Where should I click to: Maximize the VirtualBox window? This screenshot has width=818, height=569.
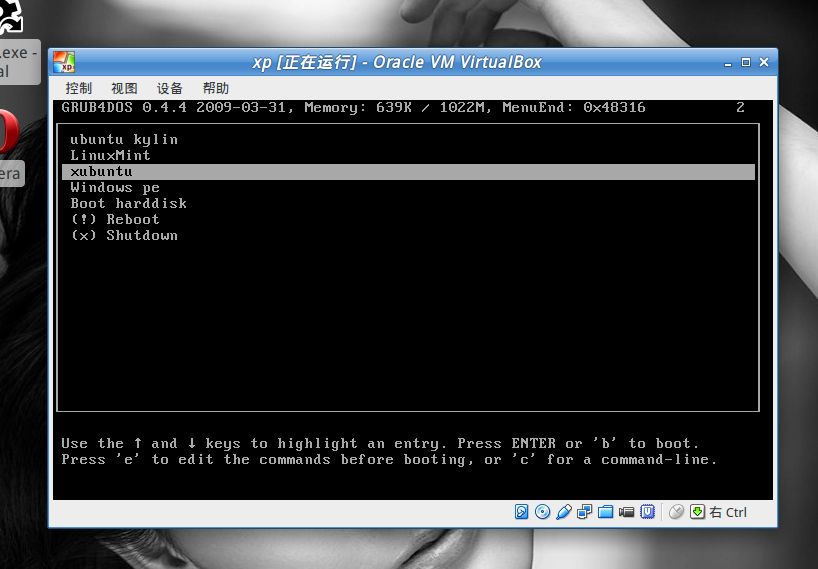(x=746, y=62)
